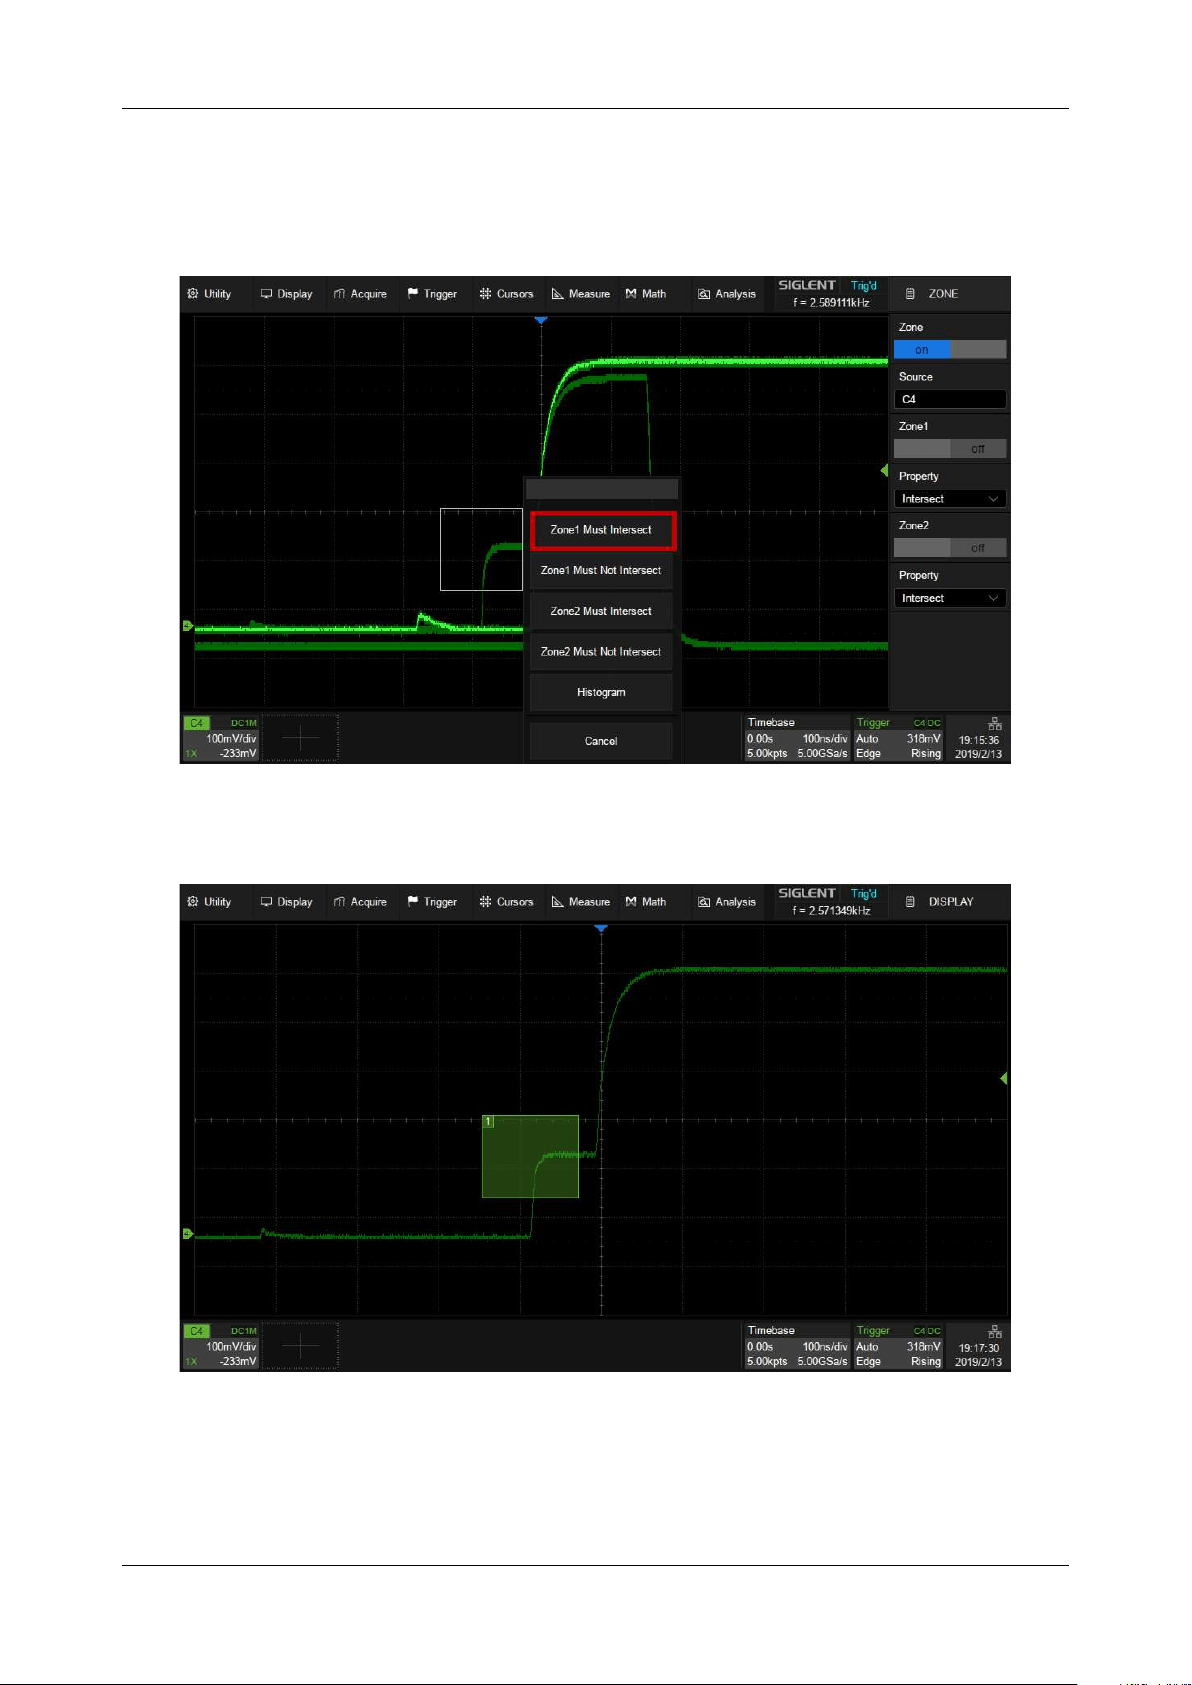The height and width of the screenshot is (1685, 1192).
Task: Click the SIGLENT logo in ZONE screen
Action: click(807, 285)
